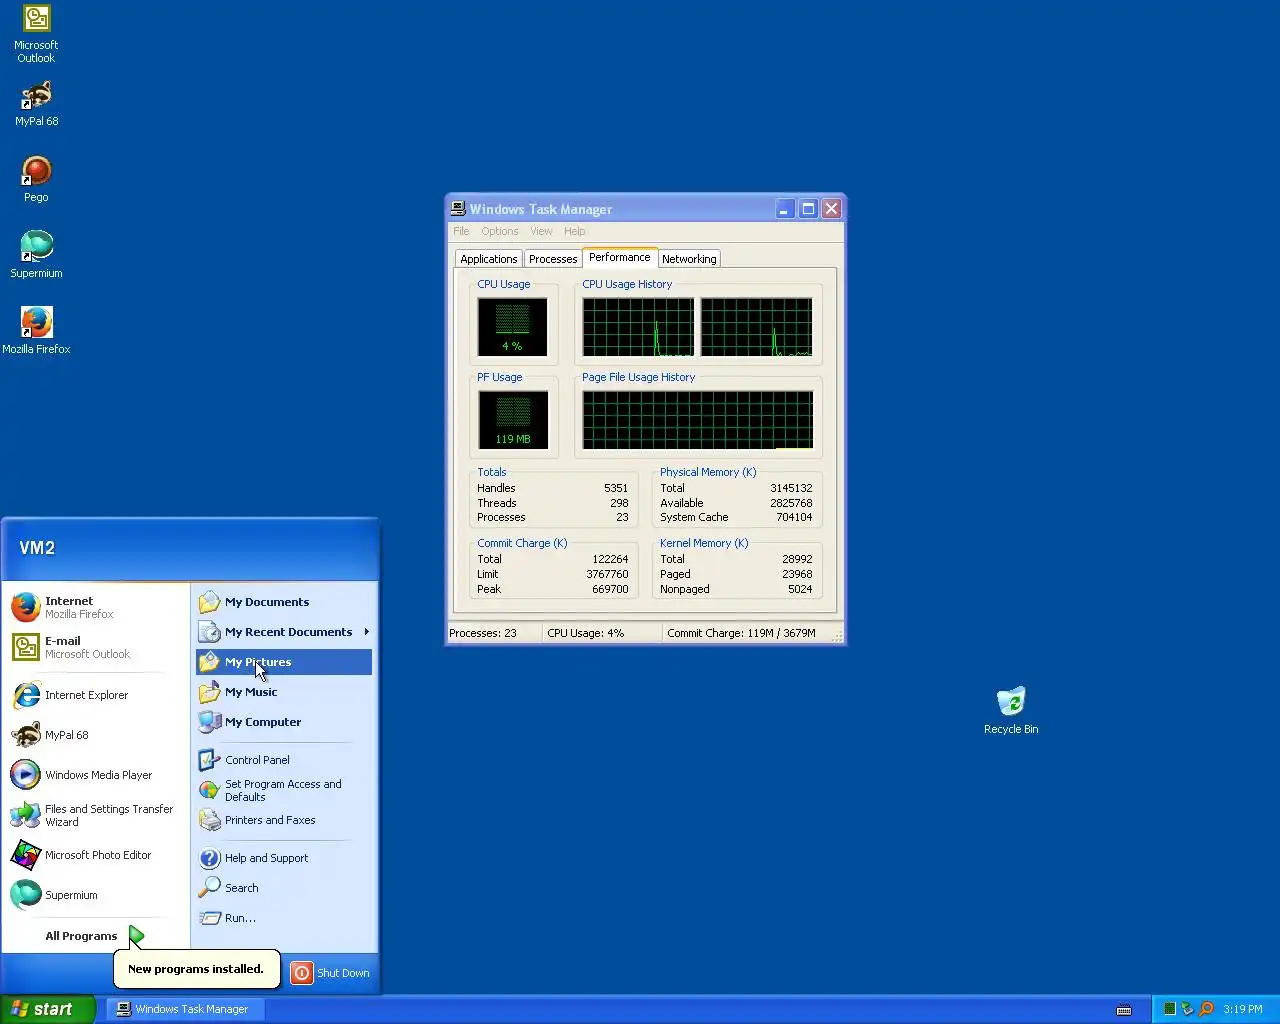Select the Performance tab
This screenshot has height=1024, width=1280.
tap(620, 257)
